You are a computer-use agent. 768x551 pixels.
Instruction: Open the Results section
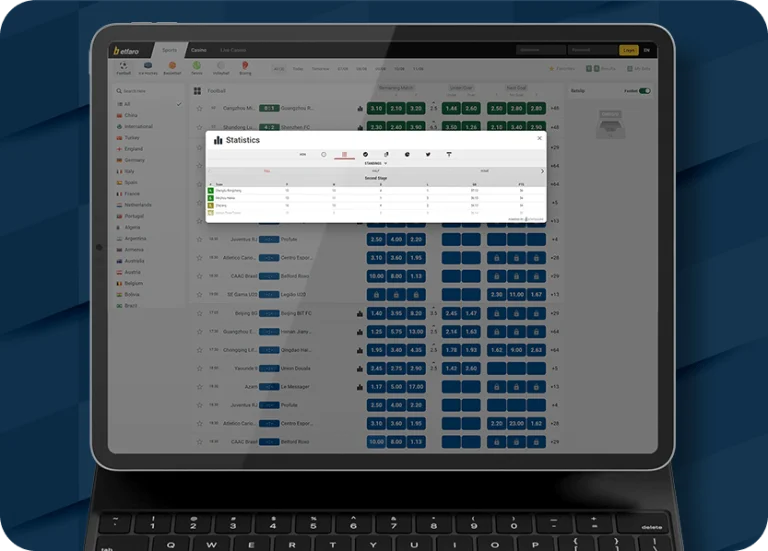pyautogui.click(x=601, y=69)
